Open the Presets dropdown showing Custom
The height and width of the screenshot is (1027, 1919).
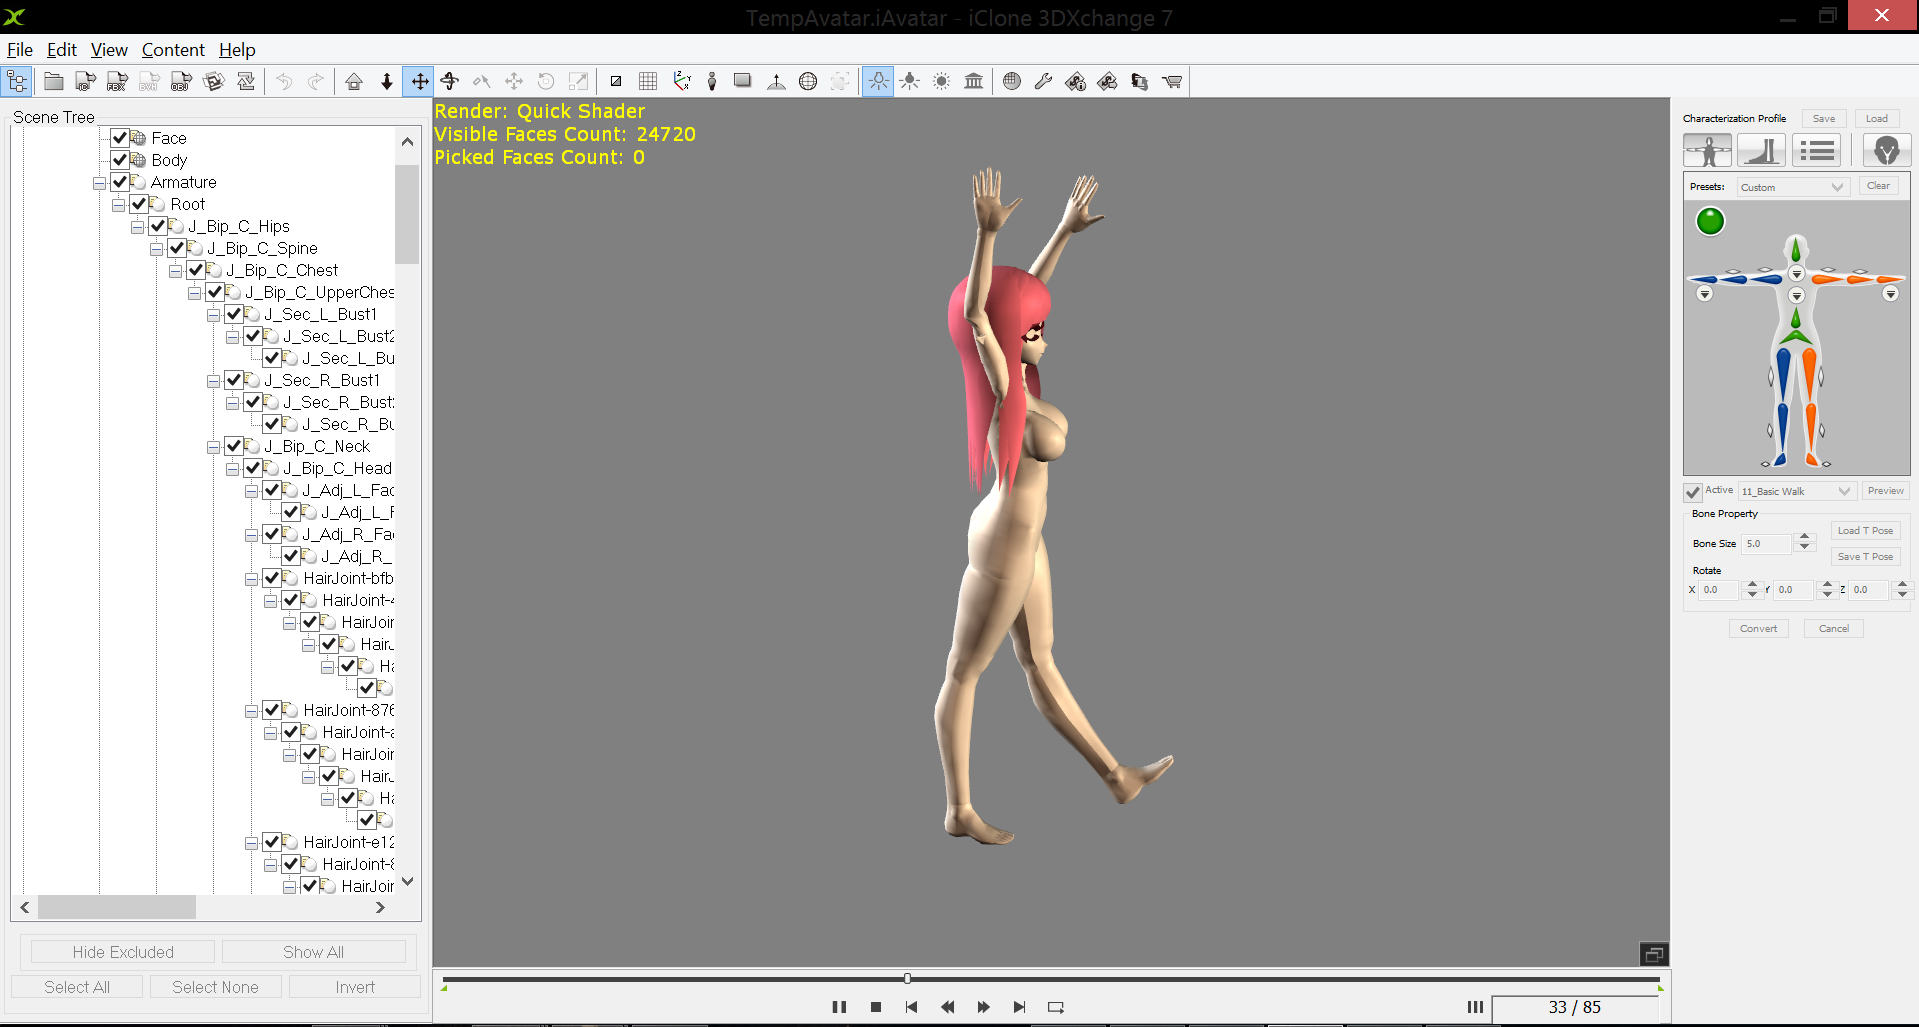[x=1791, y=187]
